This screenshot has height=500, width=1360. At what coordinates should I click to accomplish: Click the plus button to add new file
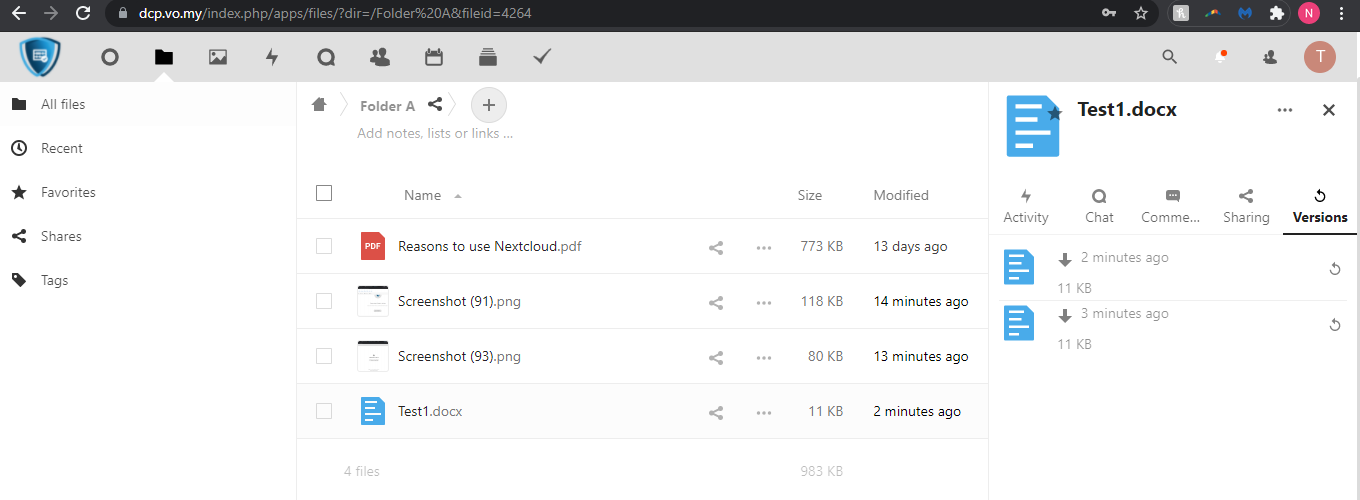click(488, 105)
